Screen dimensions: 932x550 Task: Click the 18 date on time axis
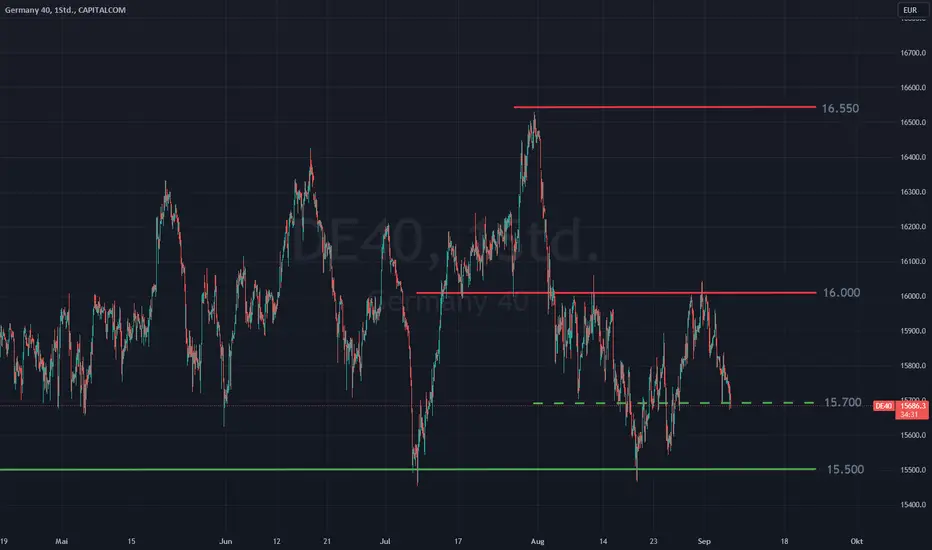coord(785,541)
